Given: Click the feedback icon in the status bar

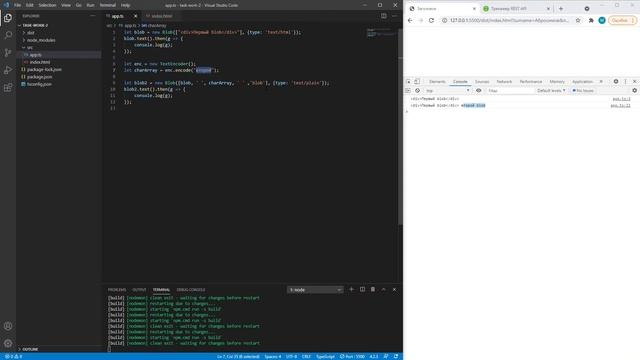Looking at the screenshot, I should click(x=386, y=356).
